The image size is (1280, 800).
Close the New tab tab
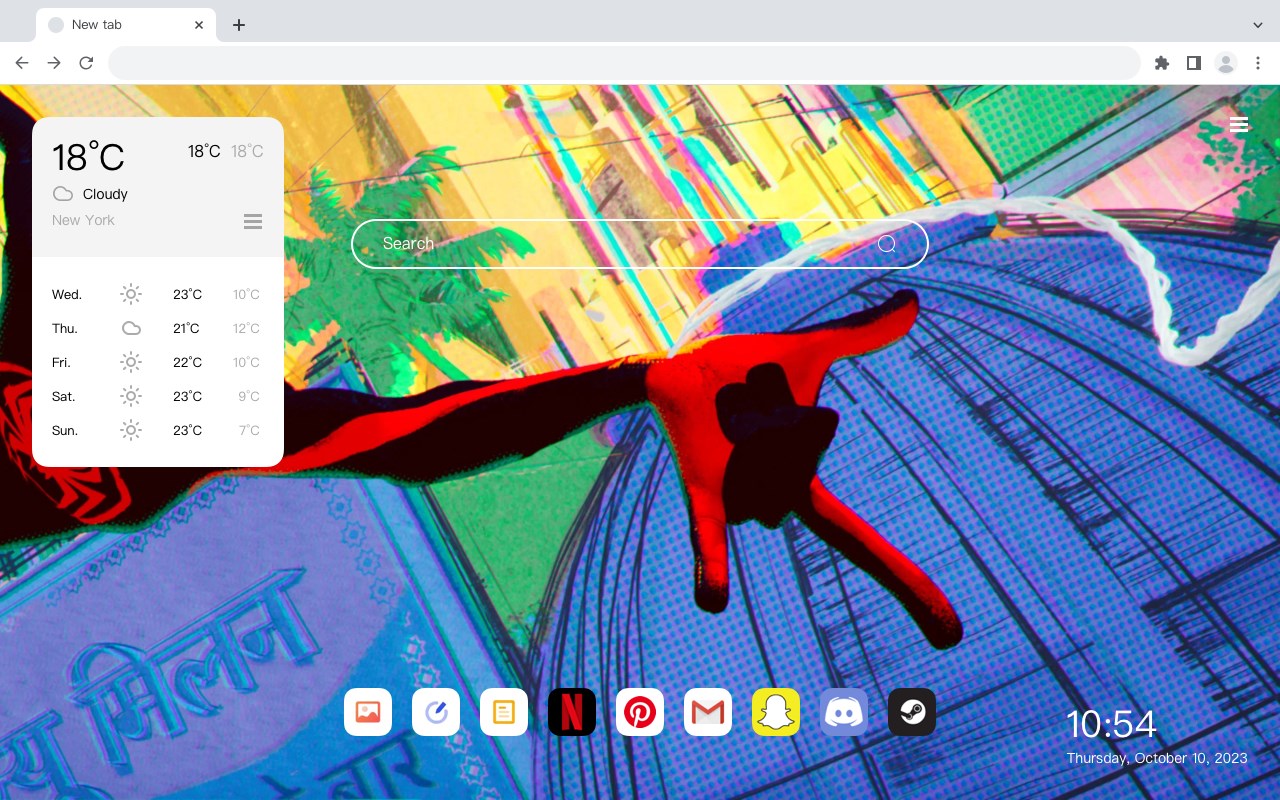click(200, 25)
